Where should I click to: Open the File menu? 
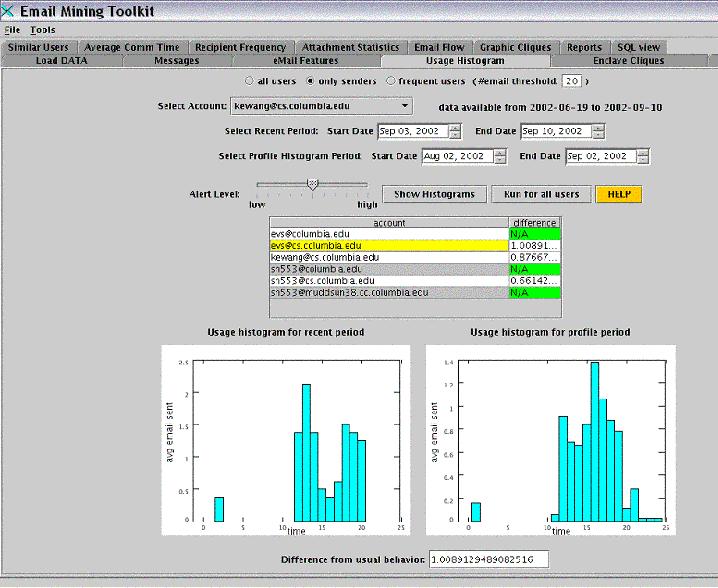[12, 30]
